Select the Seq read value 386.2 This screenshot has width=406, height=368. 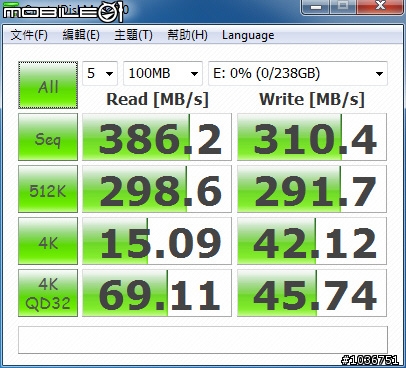tap(157, 137)
